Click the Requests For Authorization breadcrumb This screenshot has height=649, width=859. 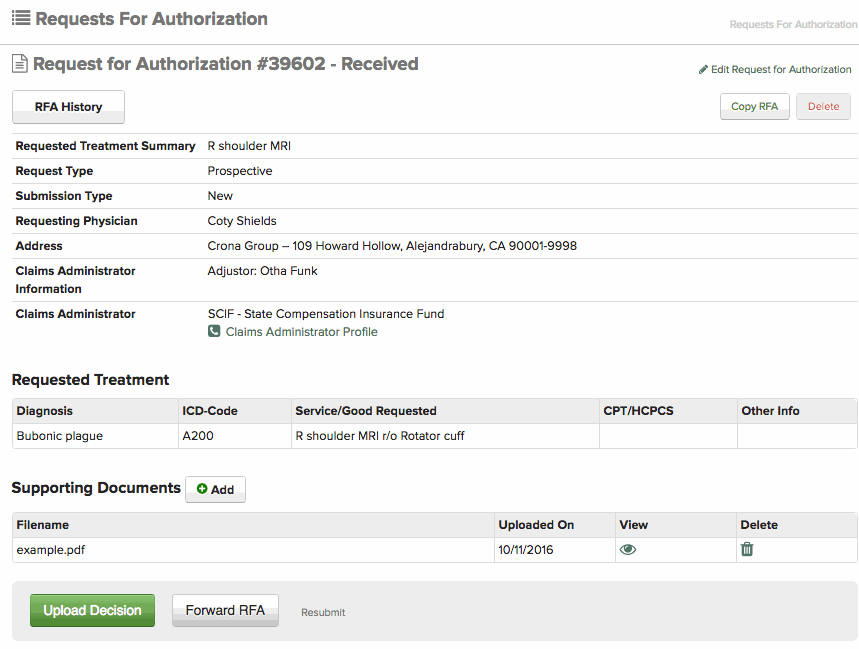point(793,24)
